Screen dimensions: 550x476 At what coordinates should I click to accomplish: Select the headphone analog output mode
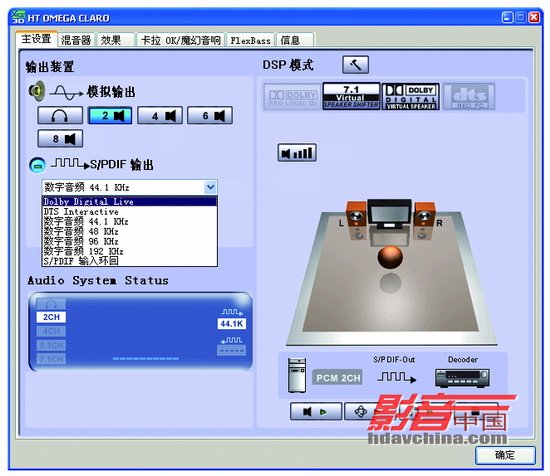60,115
